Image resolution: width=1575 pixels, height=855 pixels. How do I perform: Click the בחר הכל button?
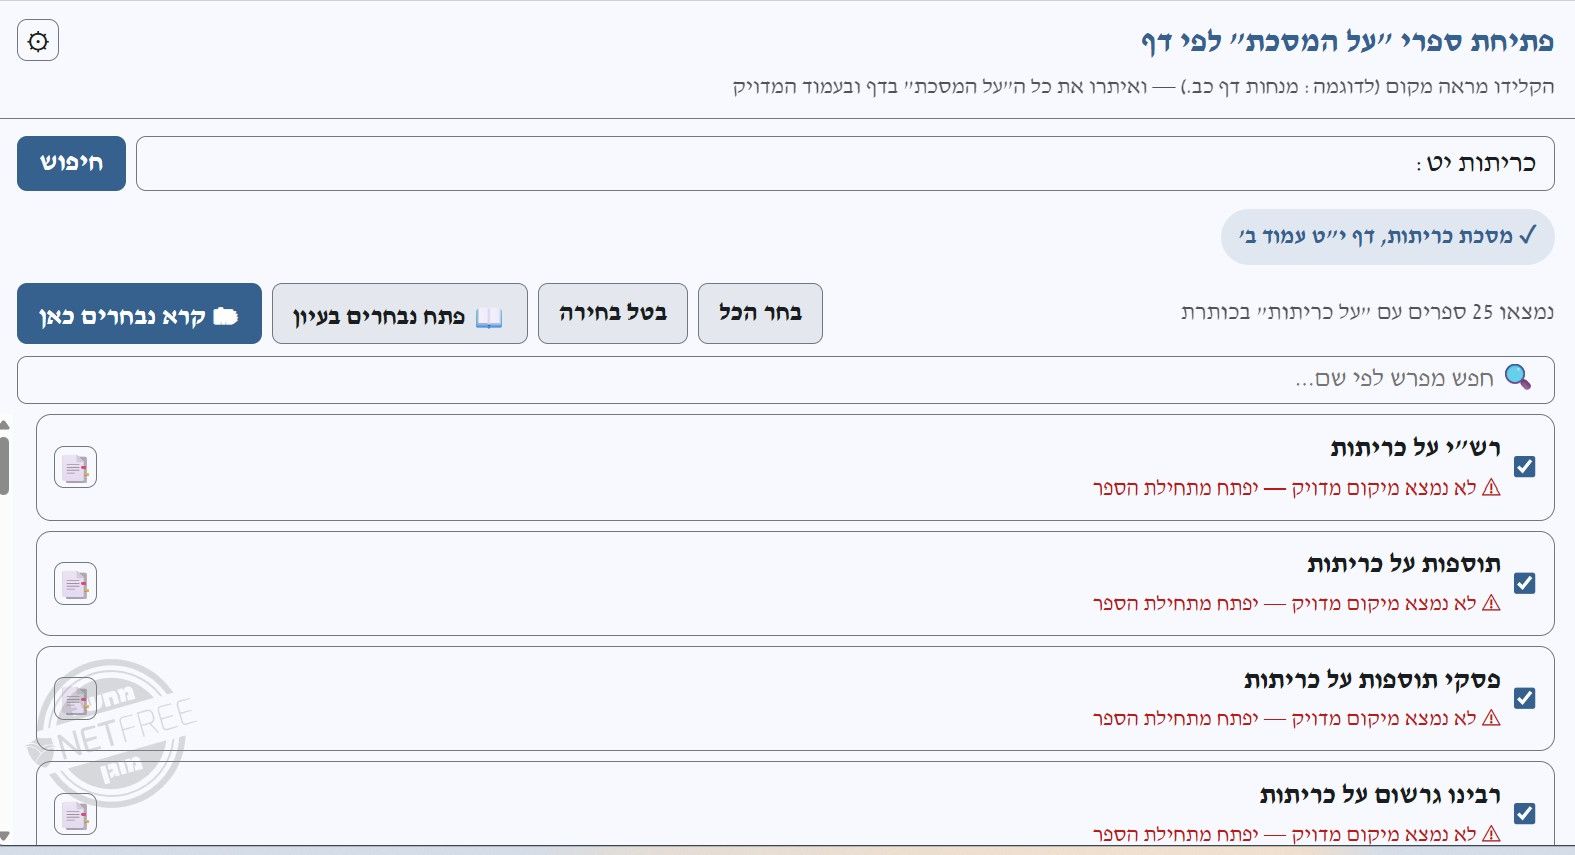pyautogui.click(x=760, y=313)
